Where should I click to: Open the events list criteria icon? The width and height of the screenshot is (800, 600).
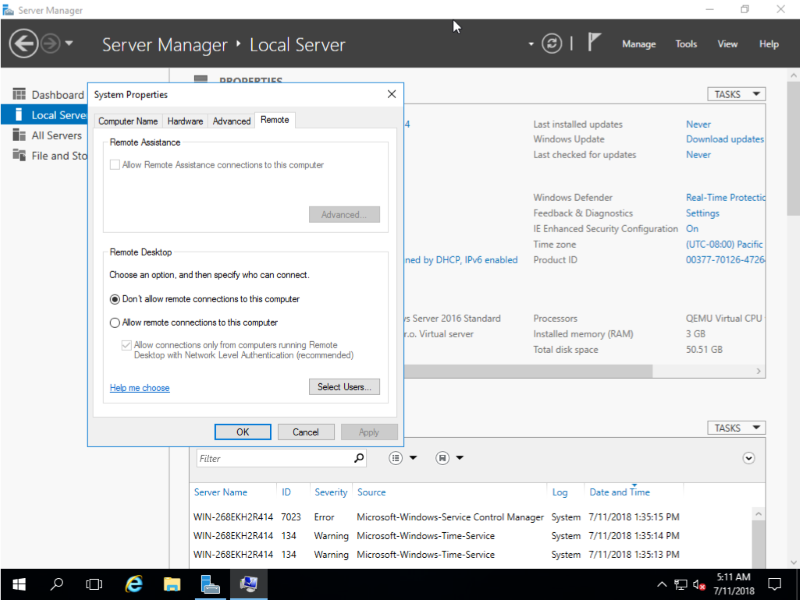(x=395, y=458)
